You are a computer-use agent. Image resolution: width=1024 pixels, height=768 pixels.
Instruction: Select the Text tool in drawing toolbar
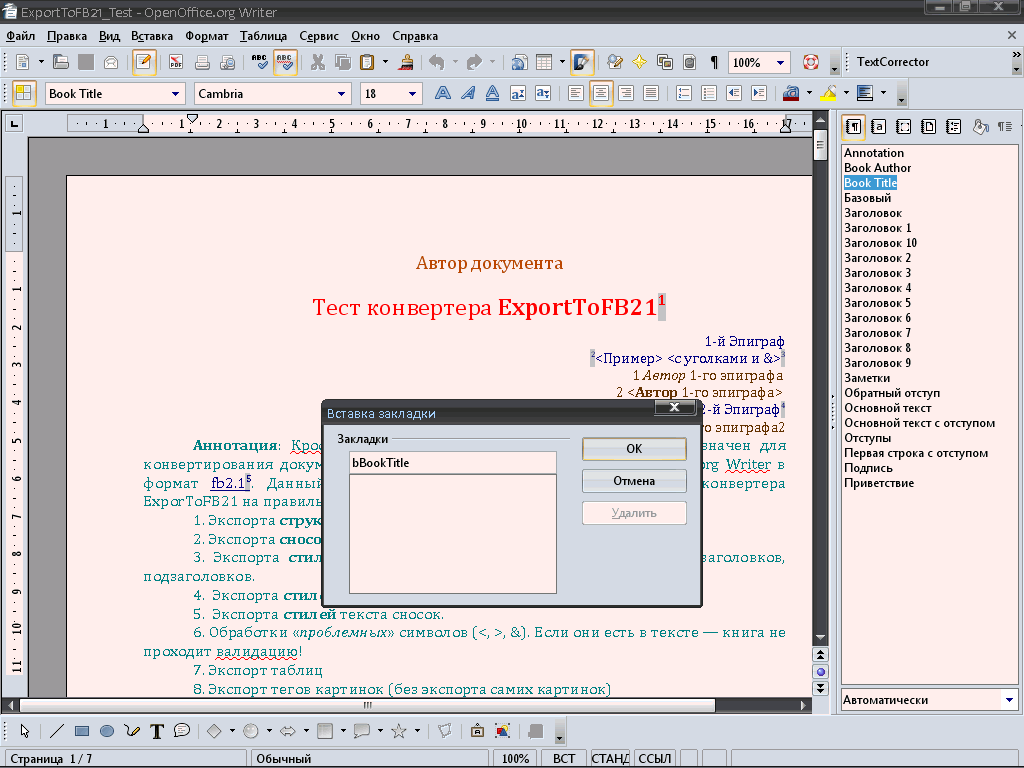tap(157, 731)
